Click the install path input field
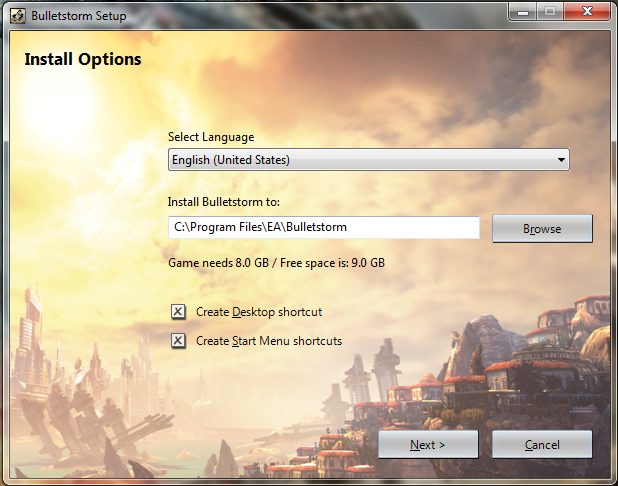The image size is (618, 486). [324, 227]
